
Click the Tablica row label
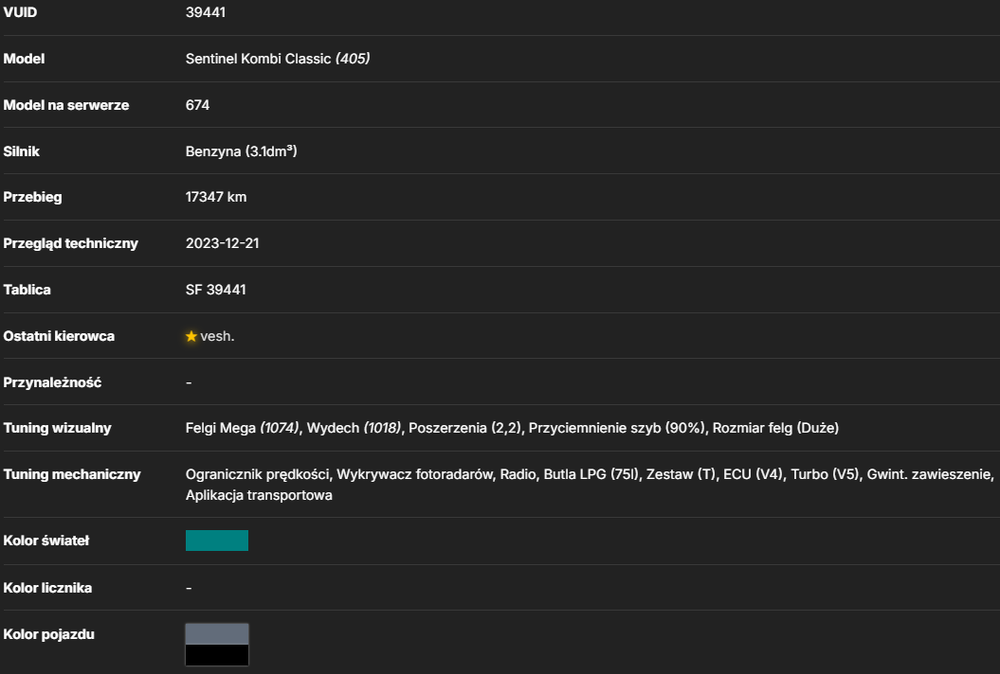click(x=27, y=289)
